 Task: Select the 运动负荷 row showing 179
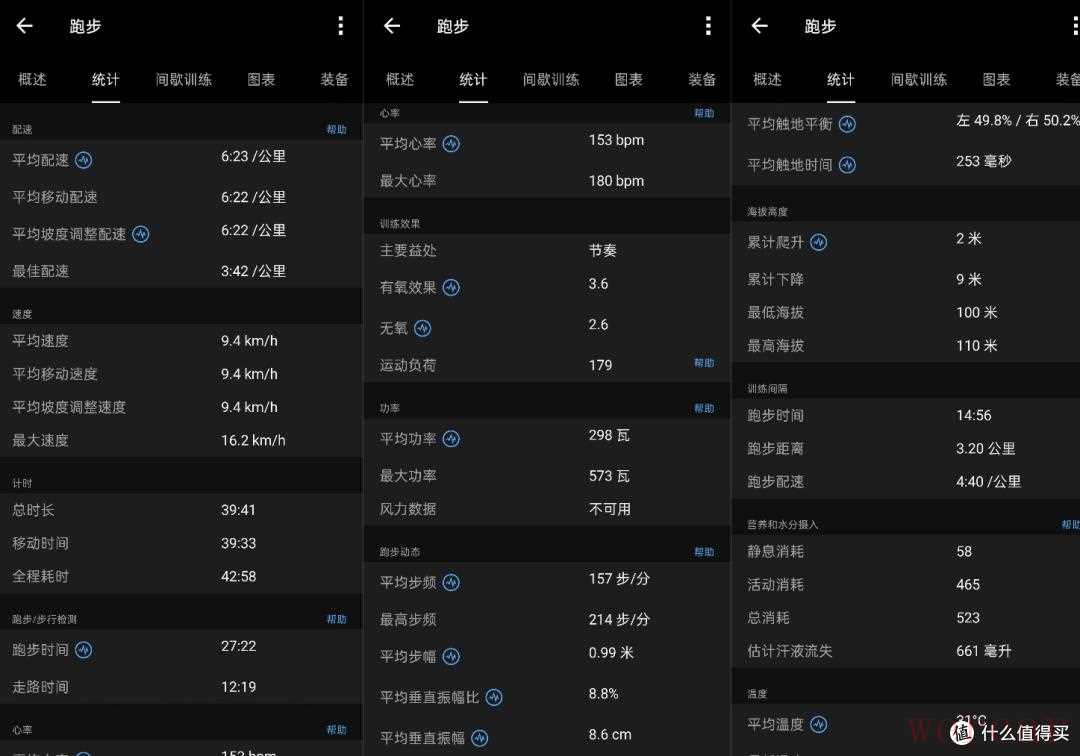point(546,365)
